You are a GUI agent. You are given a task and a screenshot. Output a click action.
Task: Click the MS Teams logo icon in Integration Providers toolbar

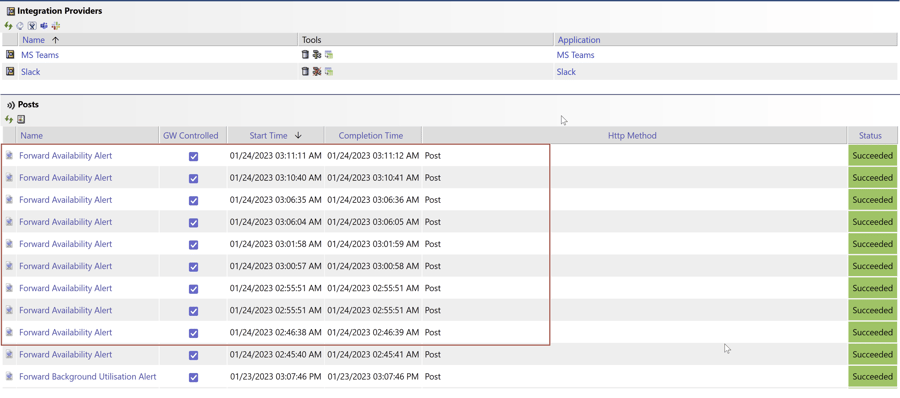[x=44, y=26]
